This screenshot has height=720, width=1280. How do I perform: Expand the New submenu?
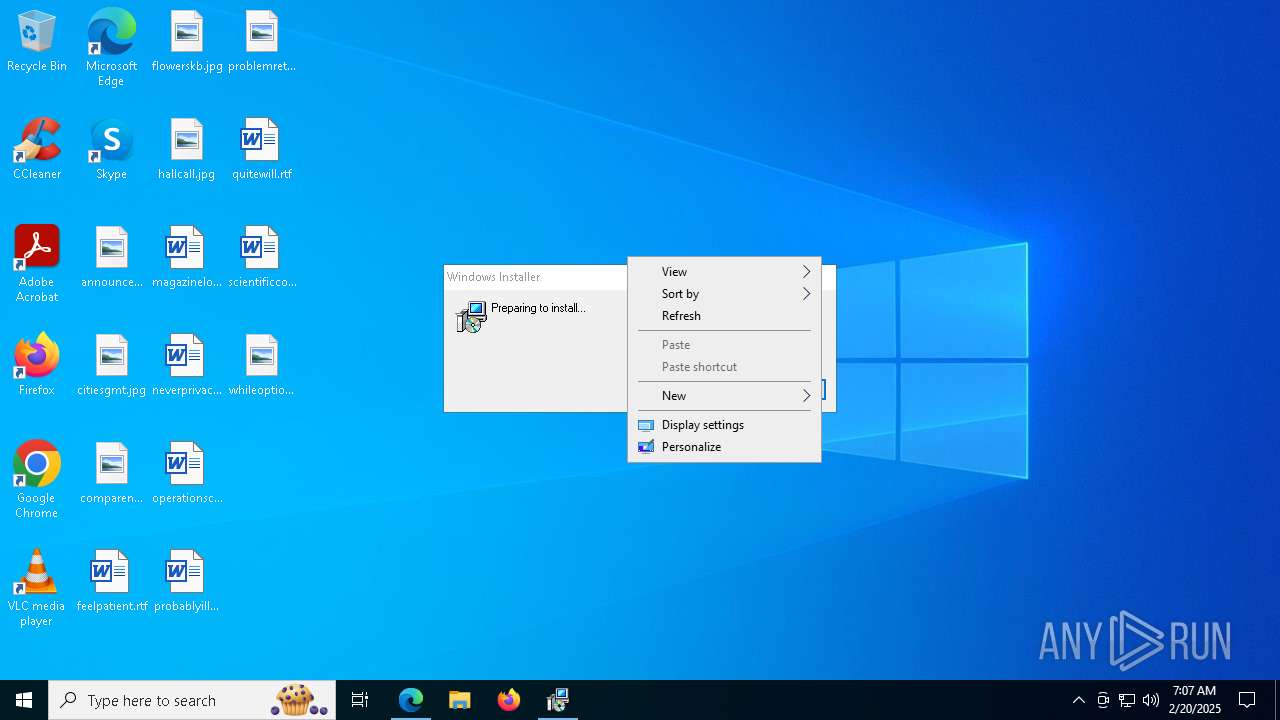click(724, 396)
